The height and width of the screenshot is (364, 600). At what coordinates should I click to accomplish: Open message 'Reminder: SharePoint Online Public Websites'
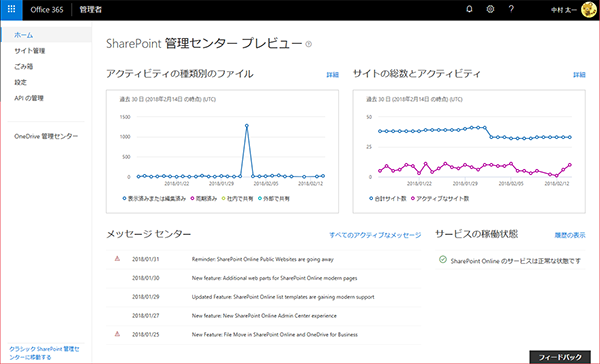(x=262, y=259)
